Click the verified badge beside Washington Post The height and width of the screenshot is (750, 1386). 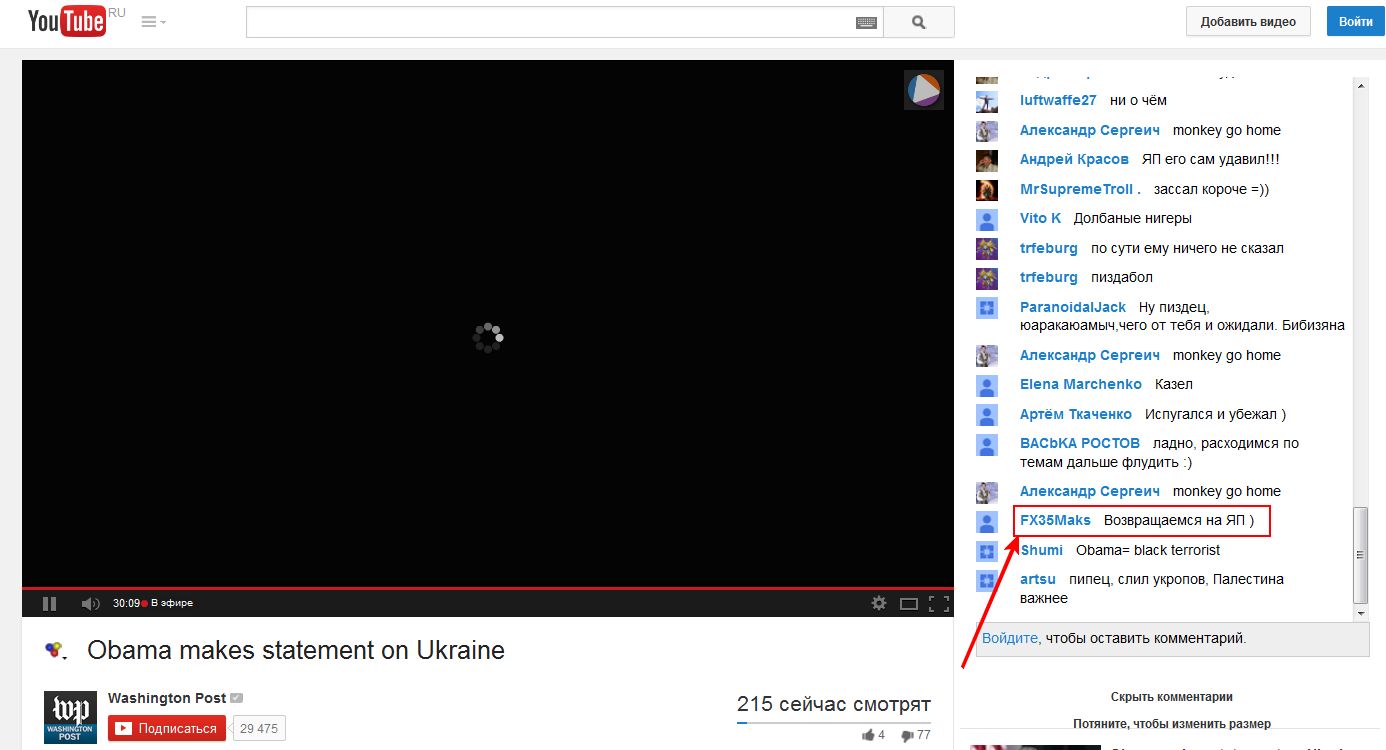tap(236, 698)
